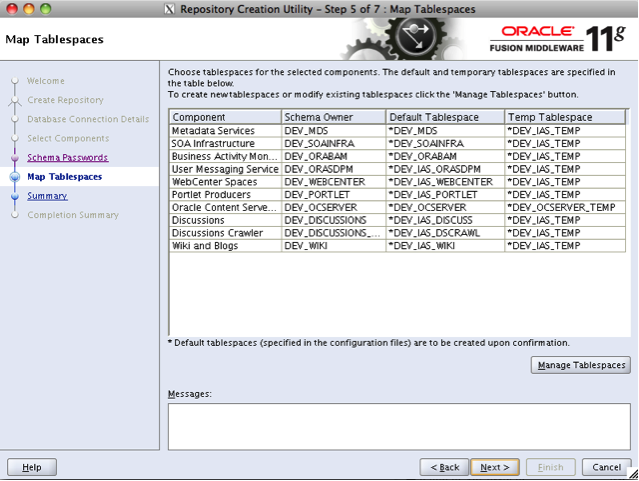The height and width of the screenshot is (481, 639).
Task: Go back with the Back button
Action: 445,467
